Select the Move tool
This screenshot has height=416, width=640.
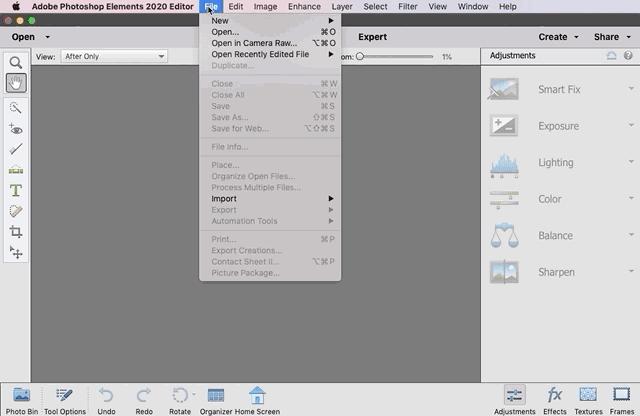(16, 252)
